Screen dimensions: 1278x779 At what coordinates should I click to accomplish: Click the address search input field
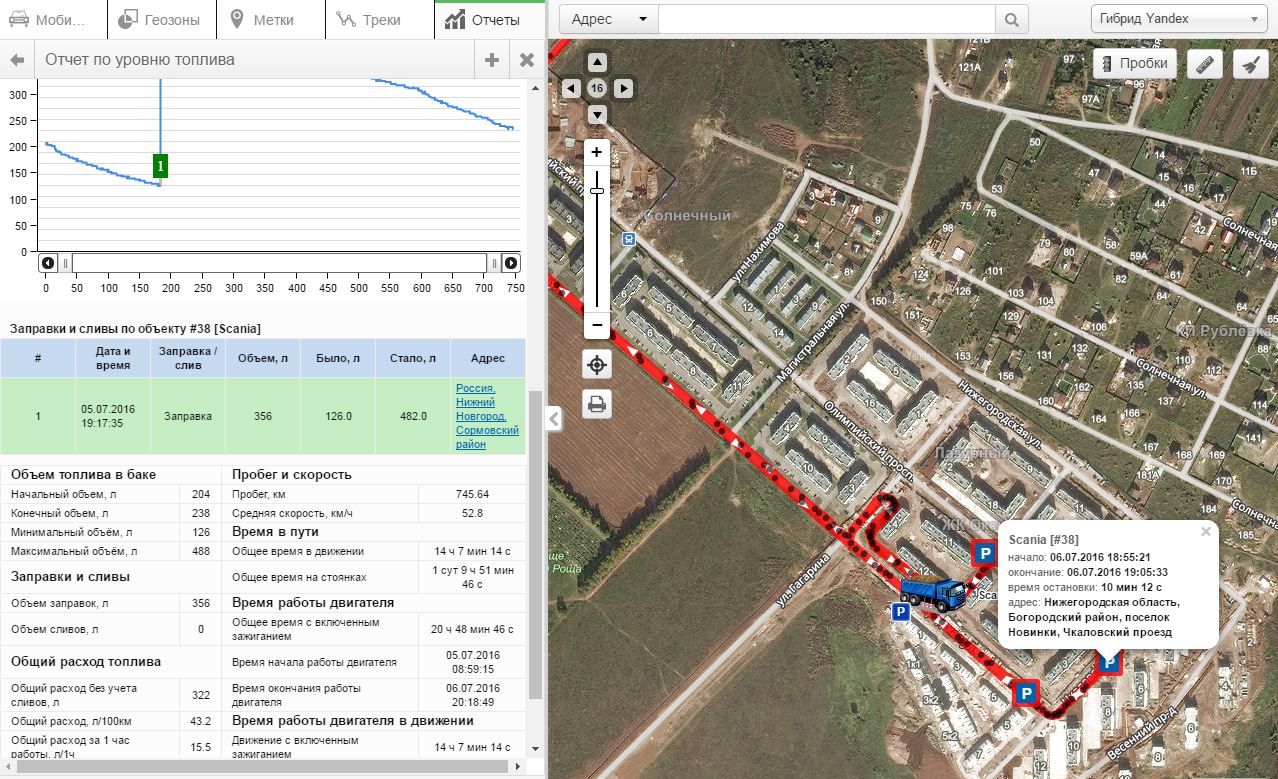click(x=826, y=19)
